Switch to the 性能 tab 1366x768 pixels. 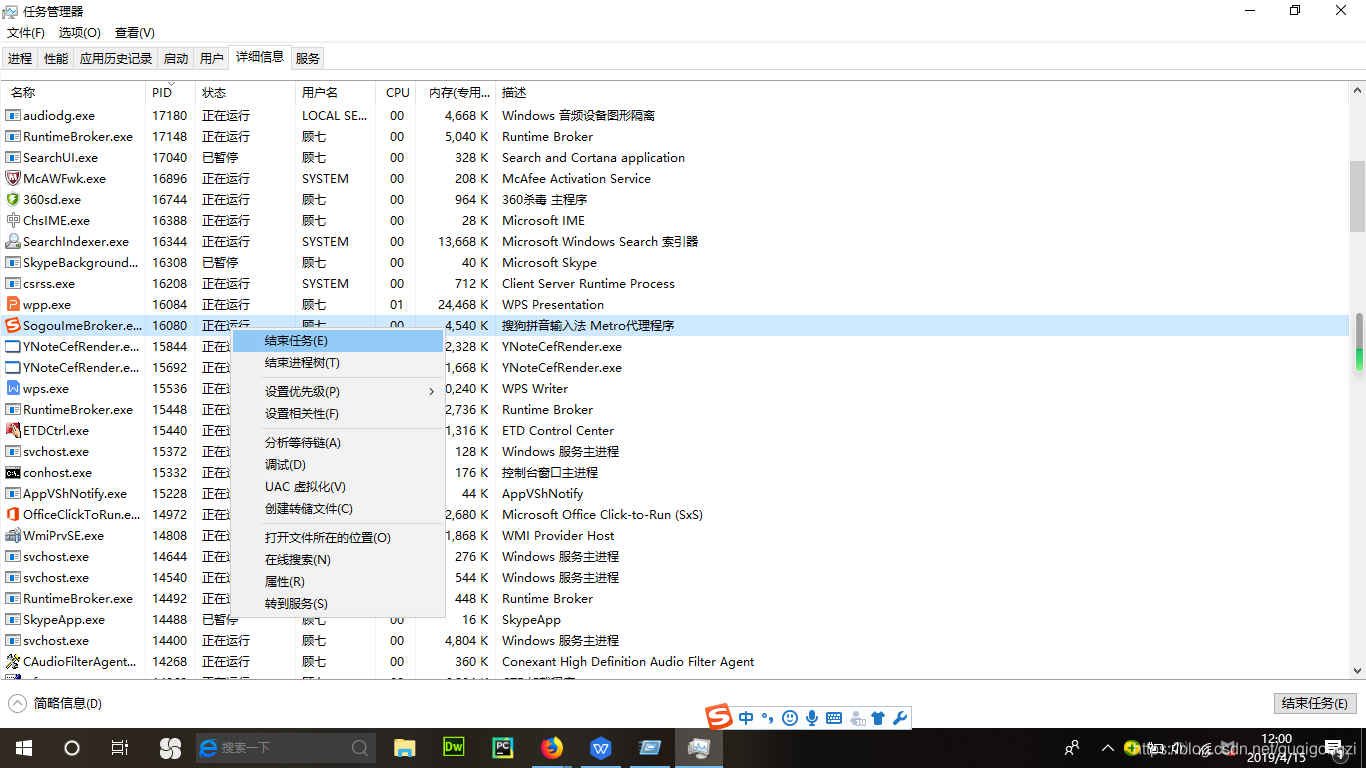pos(56,59)
